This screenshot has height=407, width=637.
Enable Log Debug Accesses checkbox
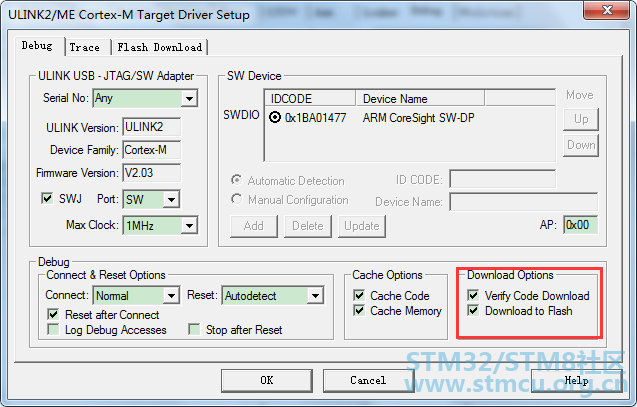point(53,329)
